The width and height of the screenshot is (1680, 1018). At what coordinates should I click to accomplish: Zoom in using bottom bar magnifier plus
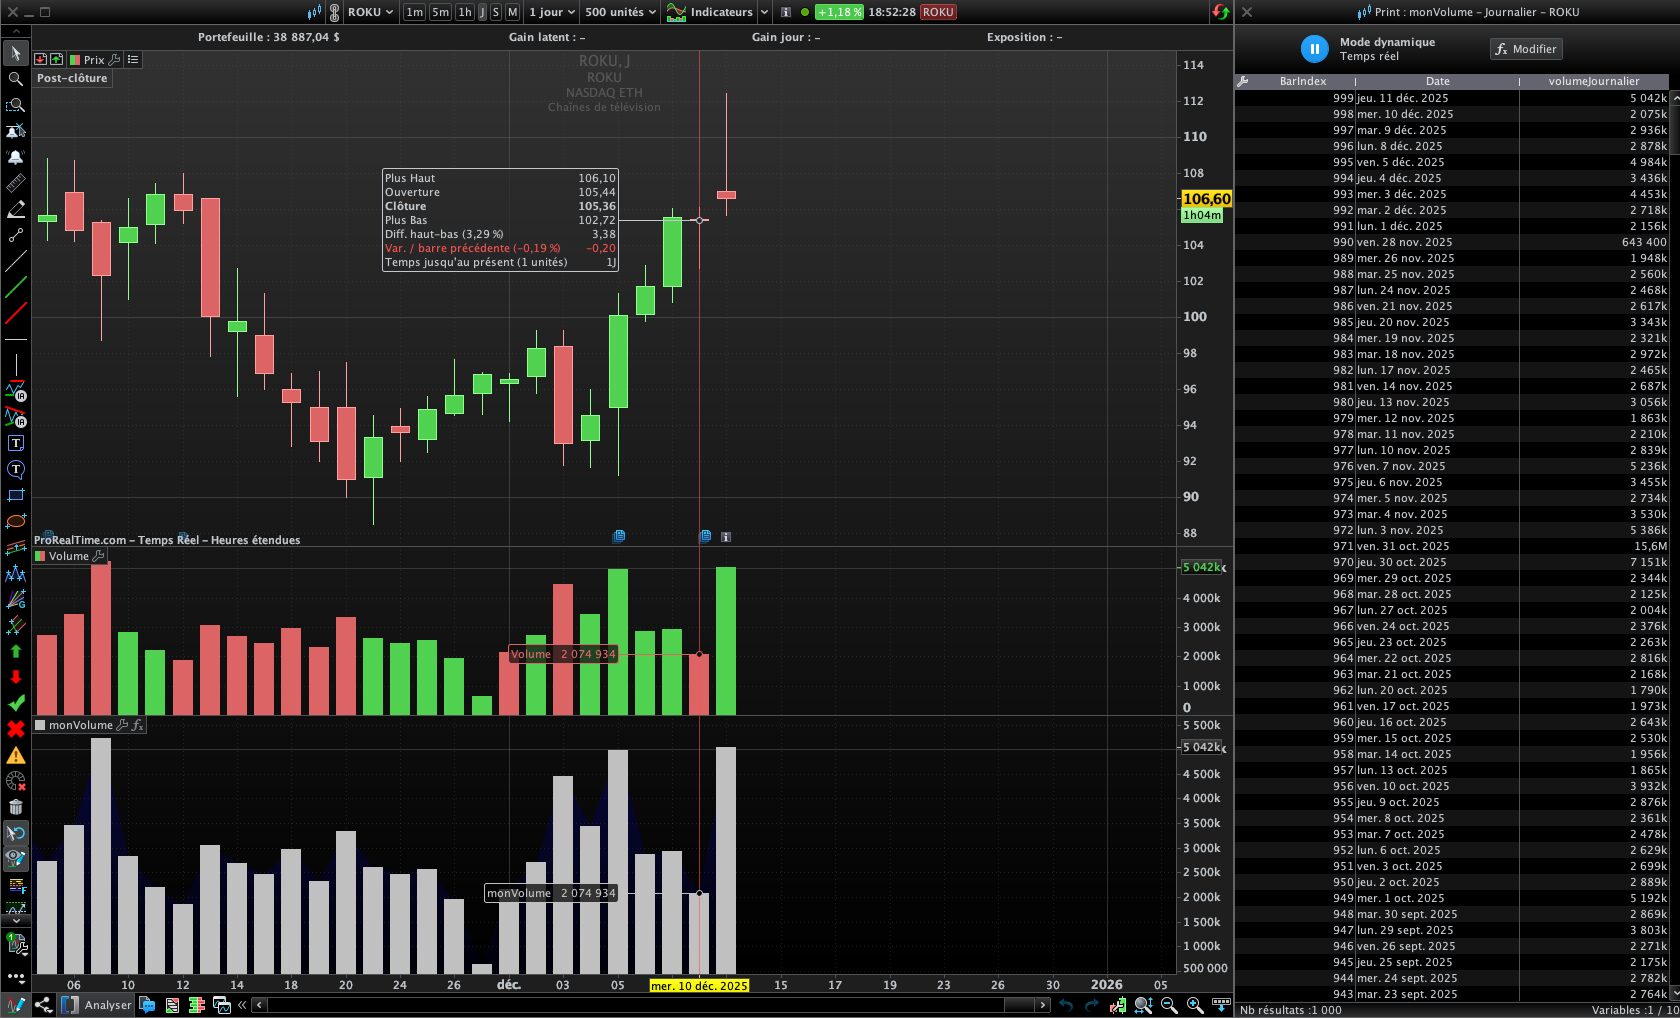pos(1195,1005)
